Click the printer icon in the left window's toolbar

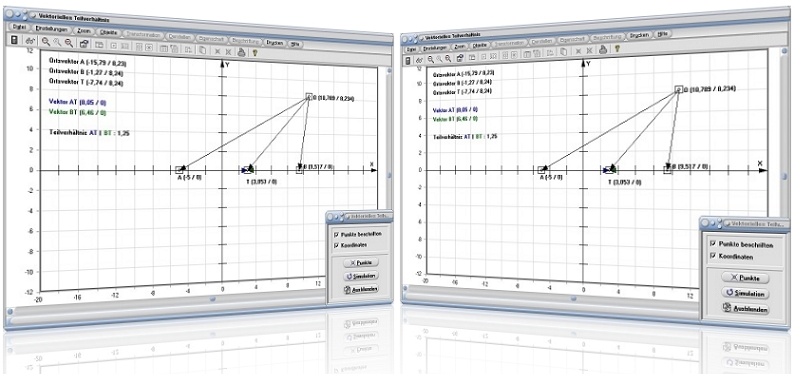point(242,51)
